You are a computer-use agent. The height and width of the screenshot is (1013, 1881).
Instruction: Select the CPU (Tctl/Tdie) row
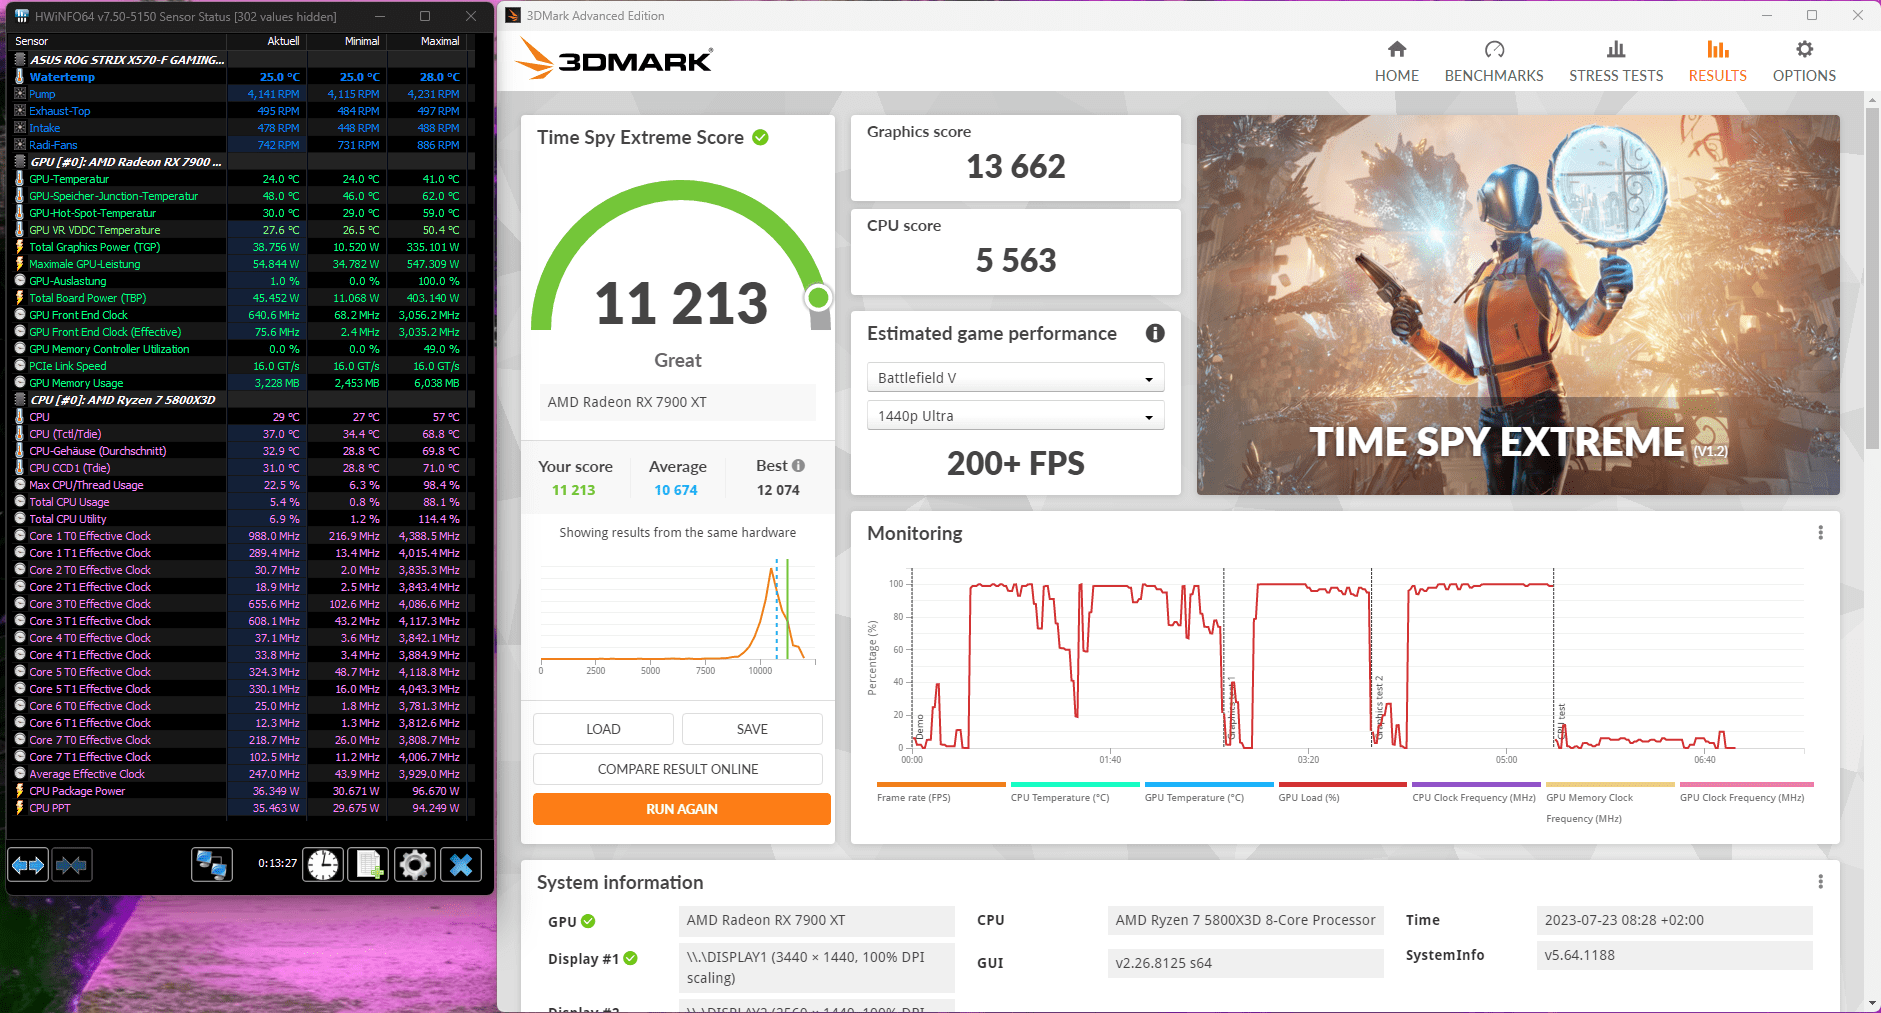pos(238,434)
